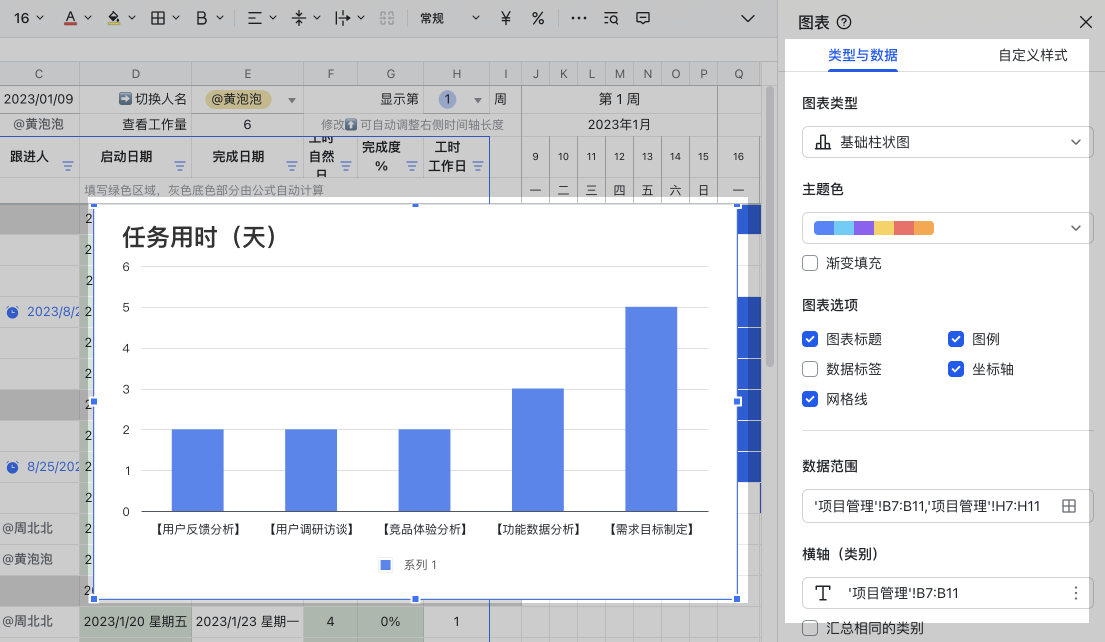Click the help icon next to 图表
The width and height of the screenshot is (1105, 642).
click(x=844, y=23)
